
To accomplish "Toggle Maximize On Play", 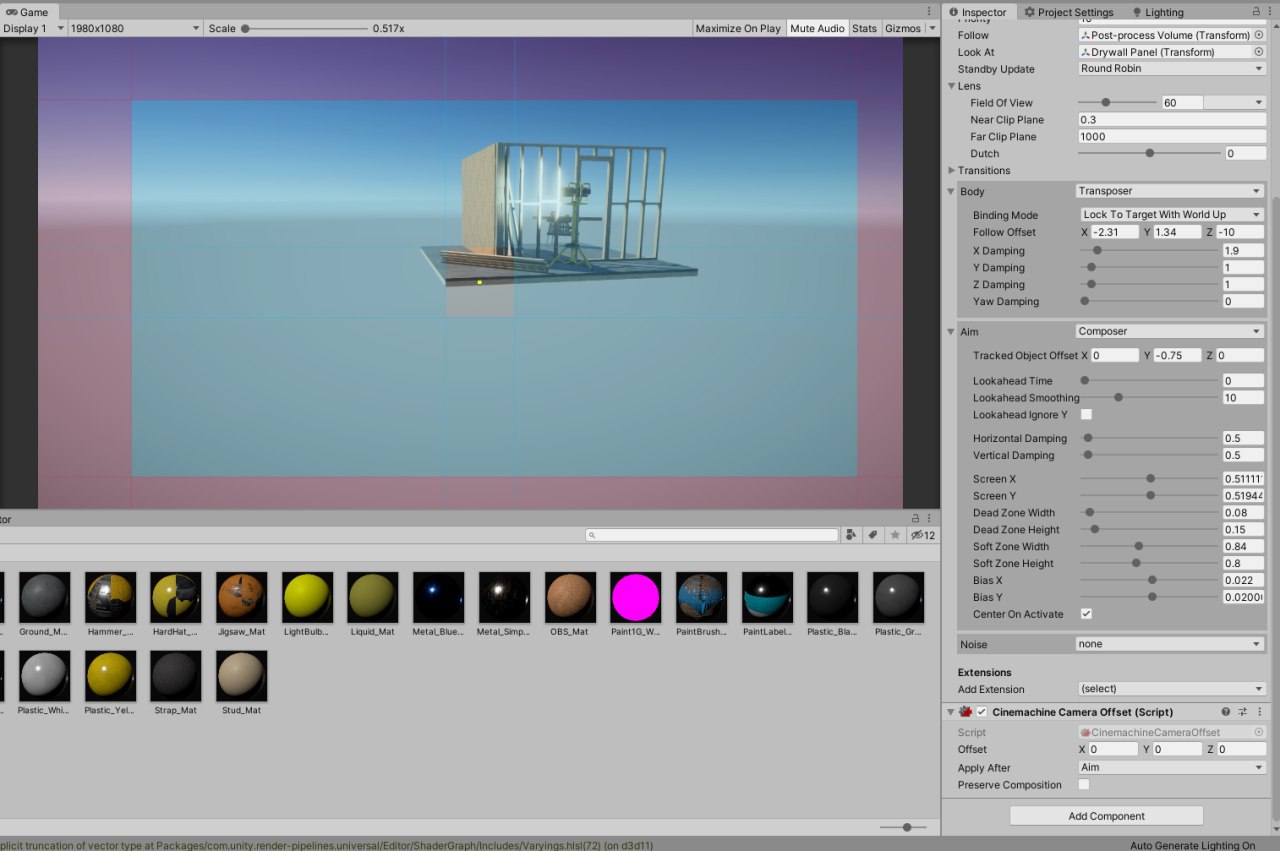I will coord(738,28).
